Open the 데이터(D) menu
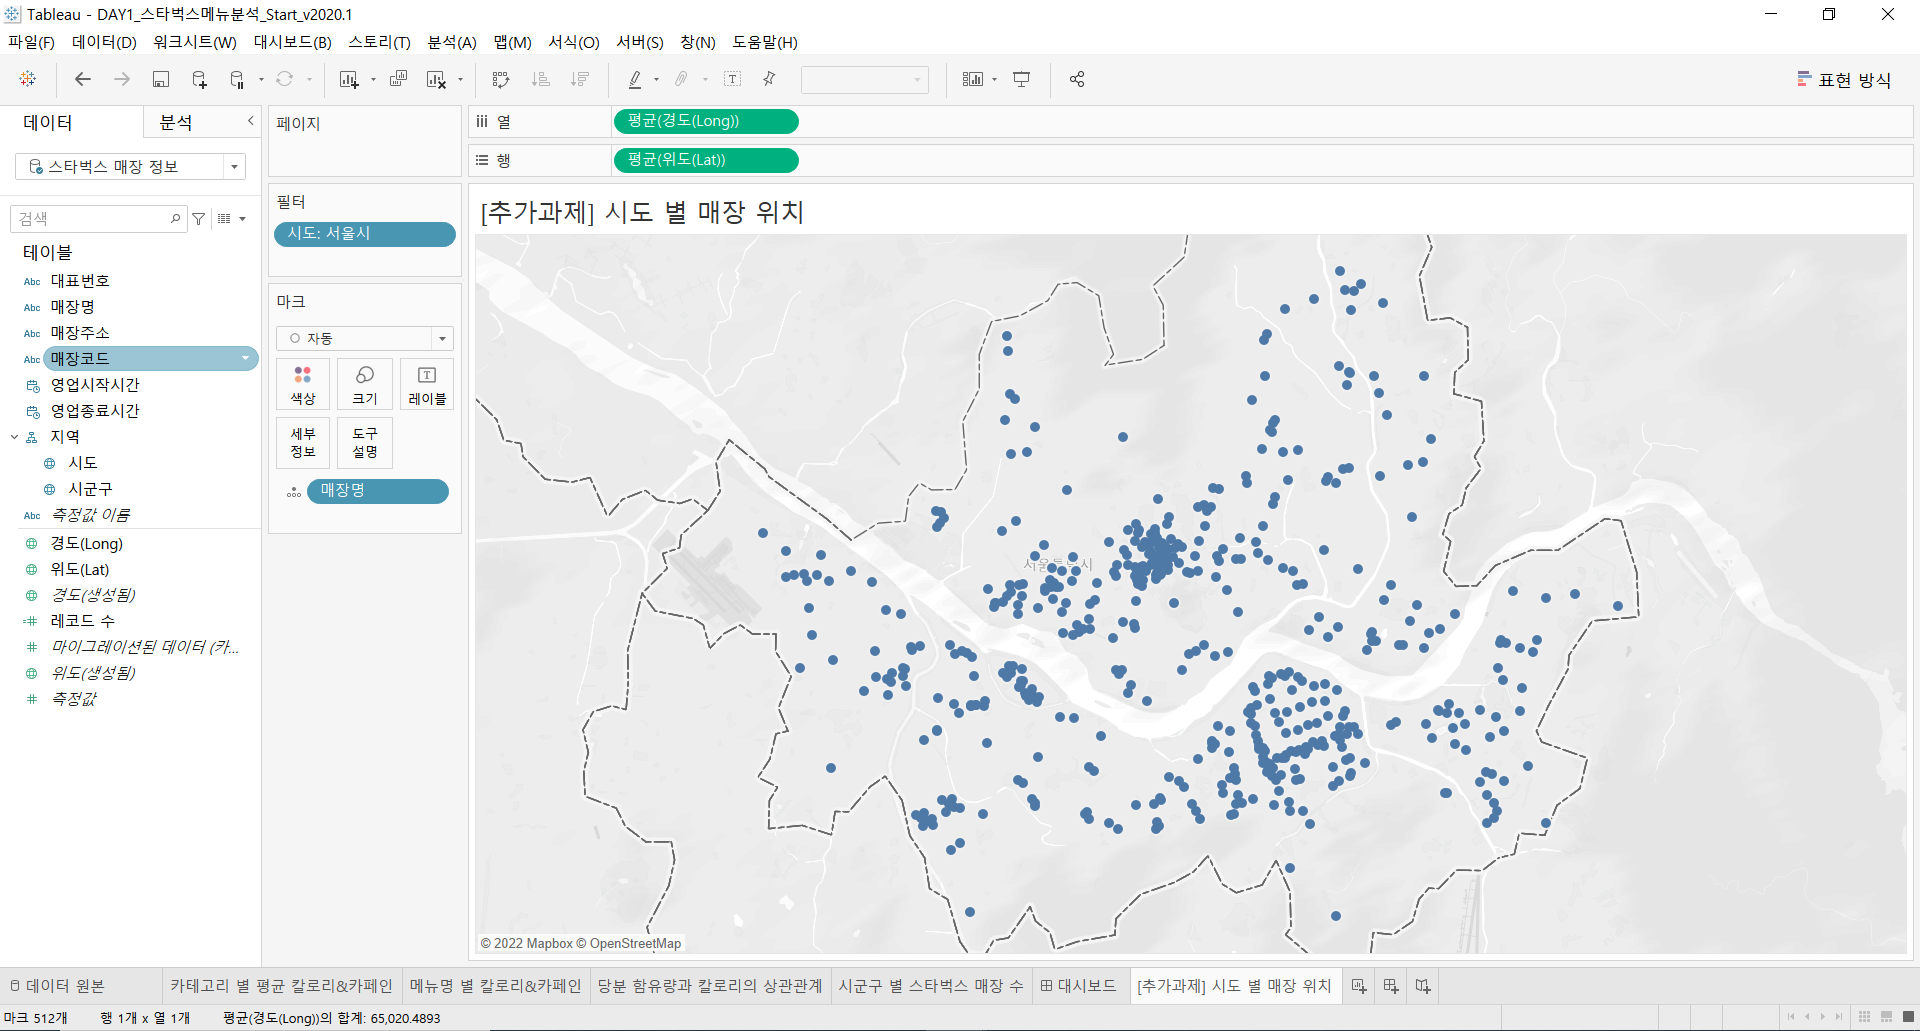The height and width of the screenshot is (1031, 1920). click(104, 42)
